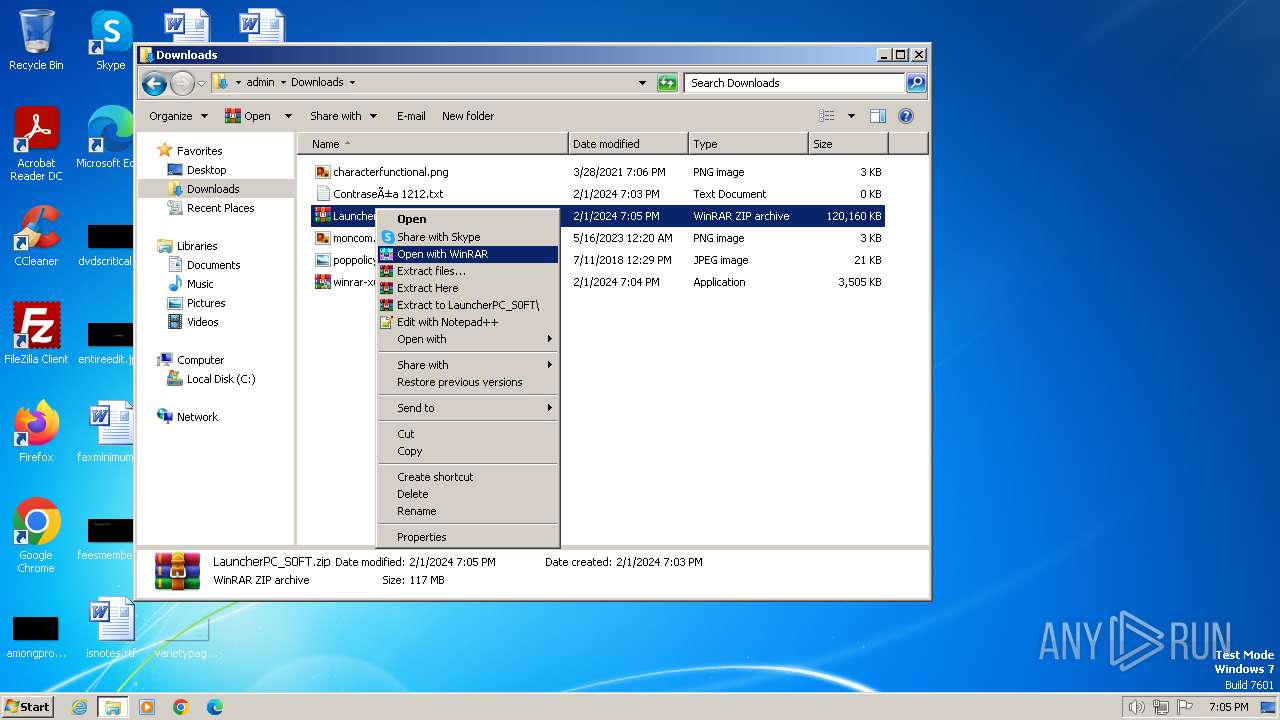
Task: Click the Forward navigation arrow in Explorer
Action: (182, 83)
